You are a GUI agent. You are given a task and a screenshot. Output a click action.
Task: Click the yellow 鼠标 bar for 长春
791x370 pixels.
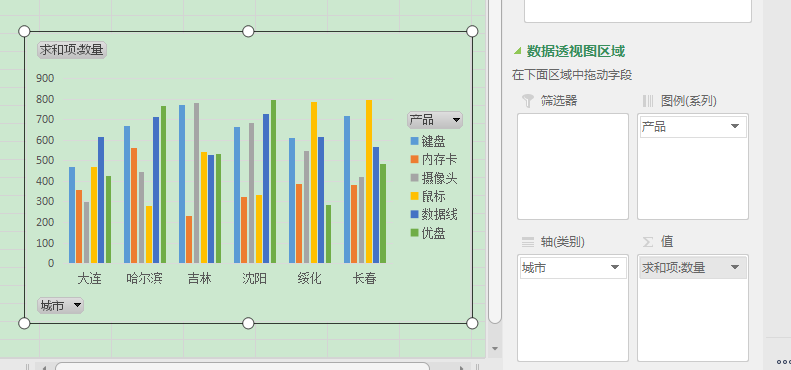369,181
